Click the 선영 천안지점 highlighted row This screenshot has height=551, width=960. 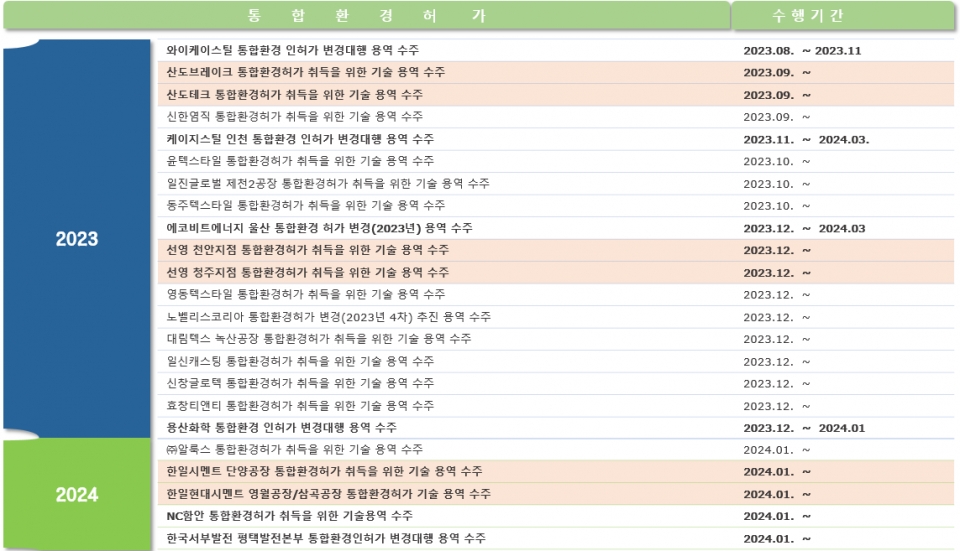[x=308, y=250]
